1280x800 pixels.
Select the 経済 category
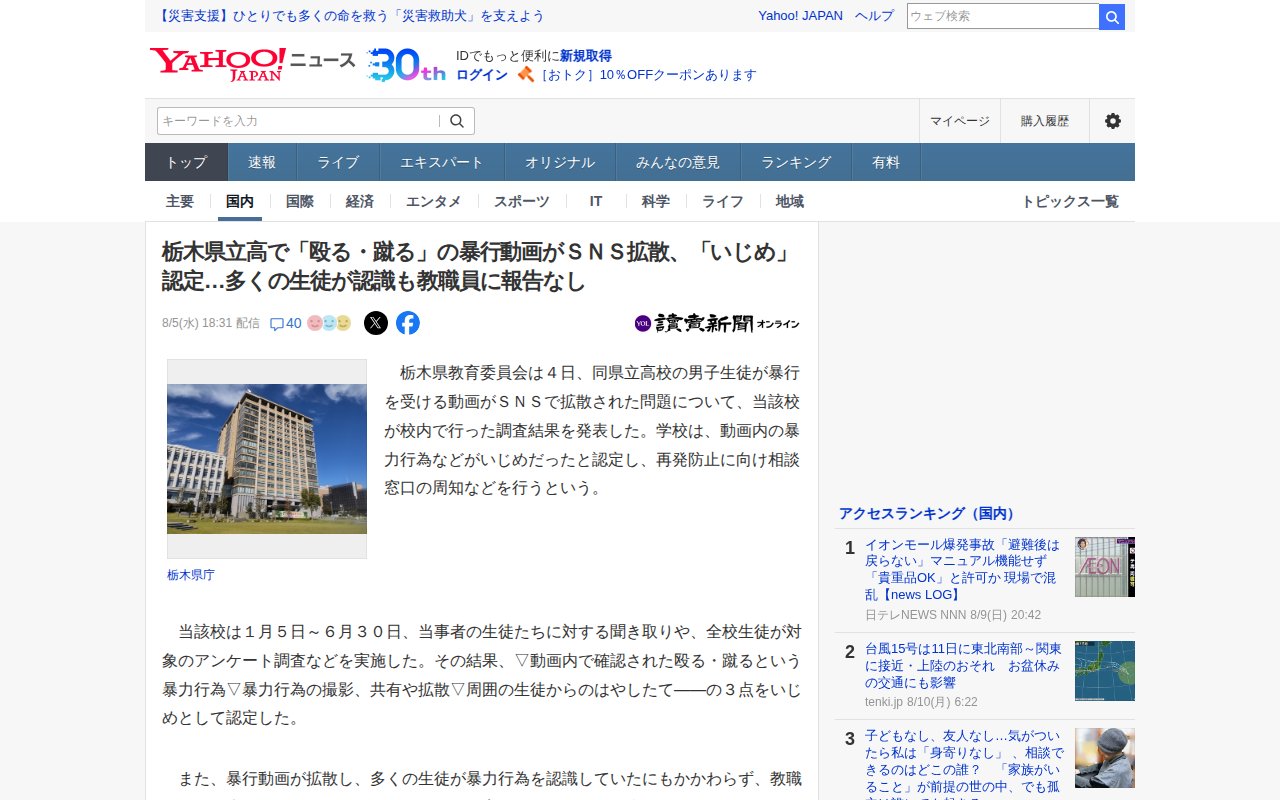coord(360,201)
